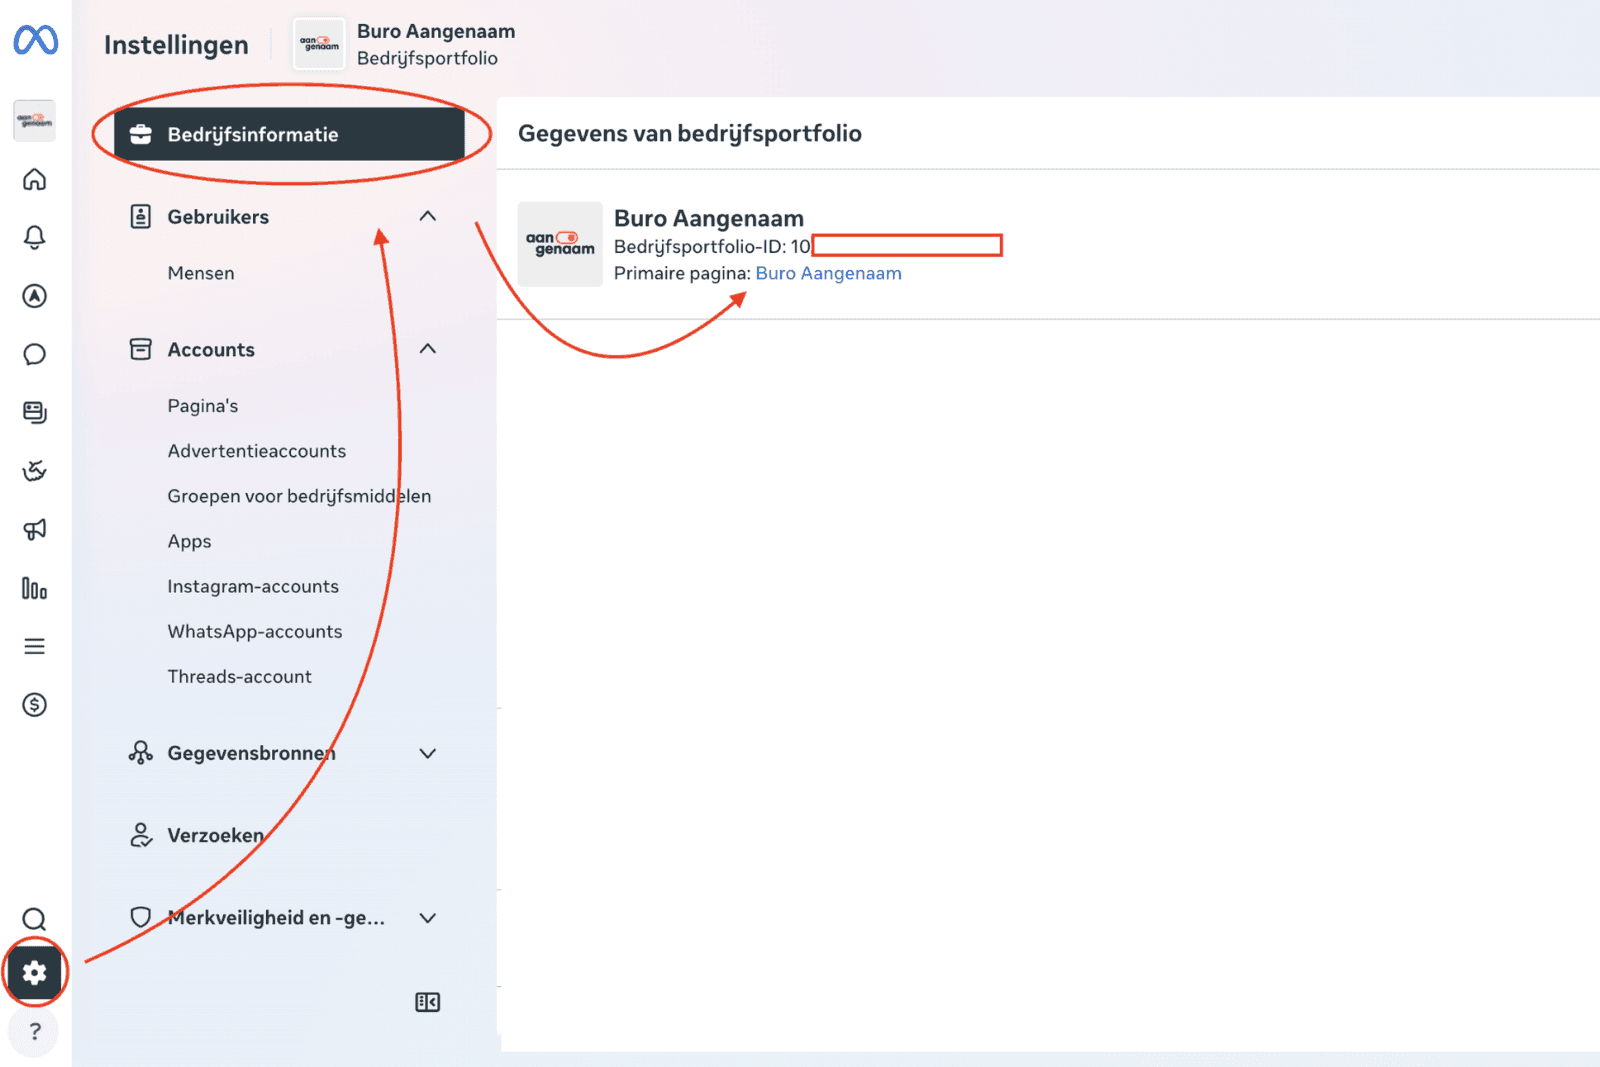Collapse sidebar with panel toggle icon
This screenshot has height=1067, width=1600.
[428, 1002]
